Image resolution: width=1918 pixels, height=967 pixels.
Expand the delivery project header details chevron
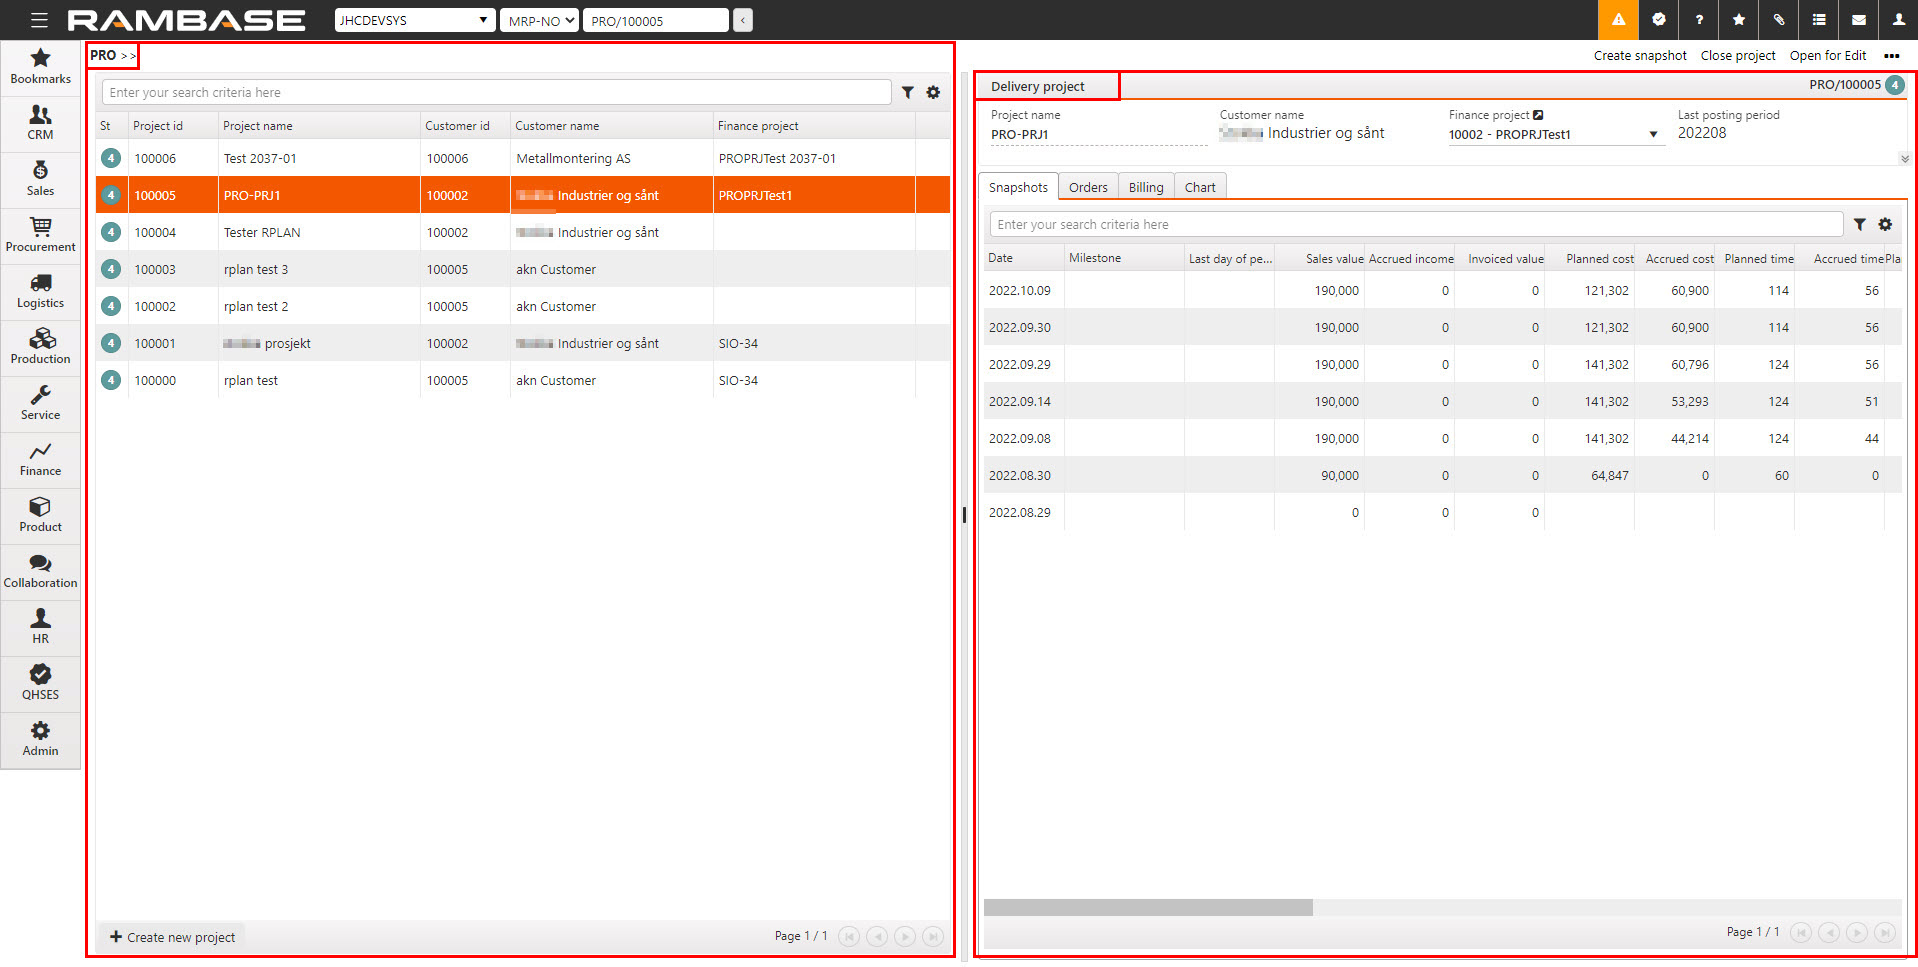tap(1904, 159)
